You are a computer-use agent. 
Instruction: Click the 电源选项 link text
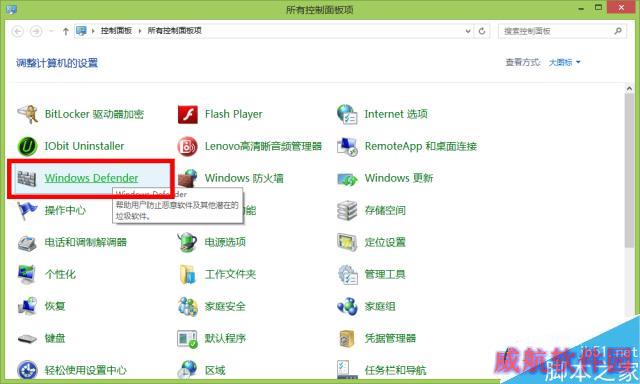click(x=225, y=242)
